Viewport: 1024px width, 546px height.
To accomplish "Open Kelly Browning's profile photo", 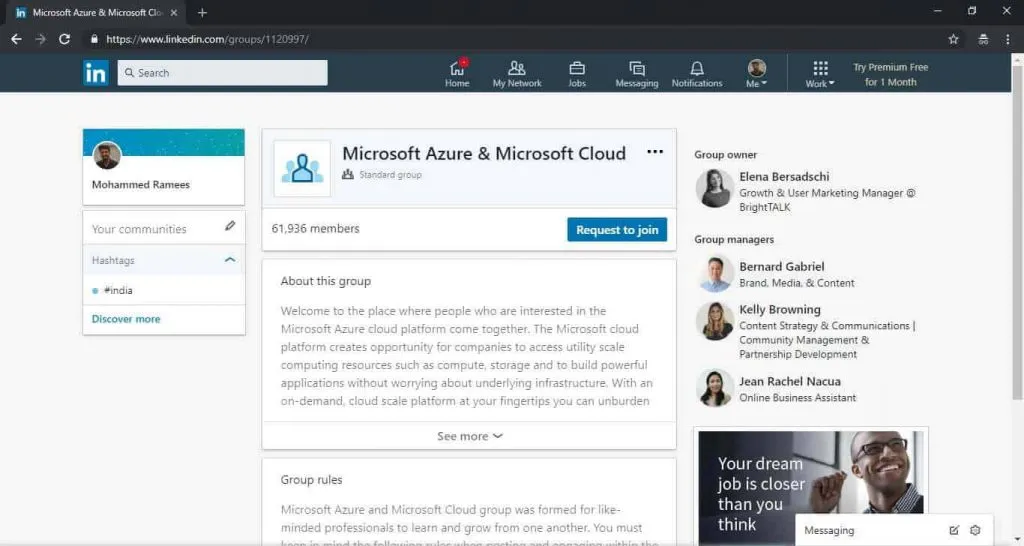I will [x=714, y=321].
